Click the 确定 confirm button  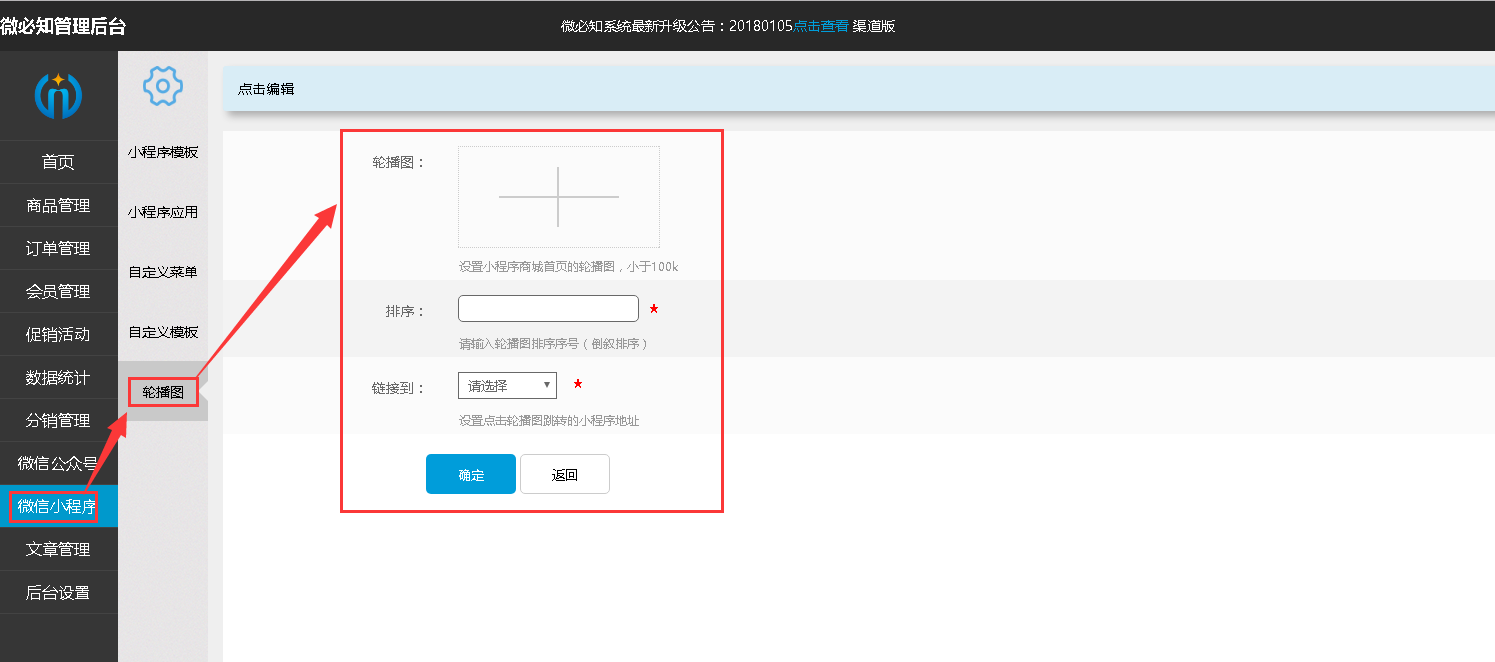[470, 473]
